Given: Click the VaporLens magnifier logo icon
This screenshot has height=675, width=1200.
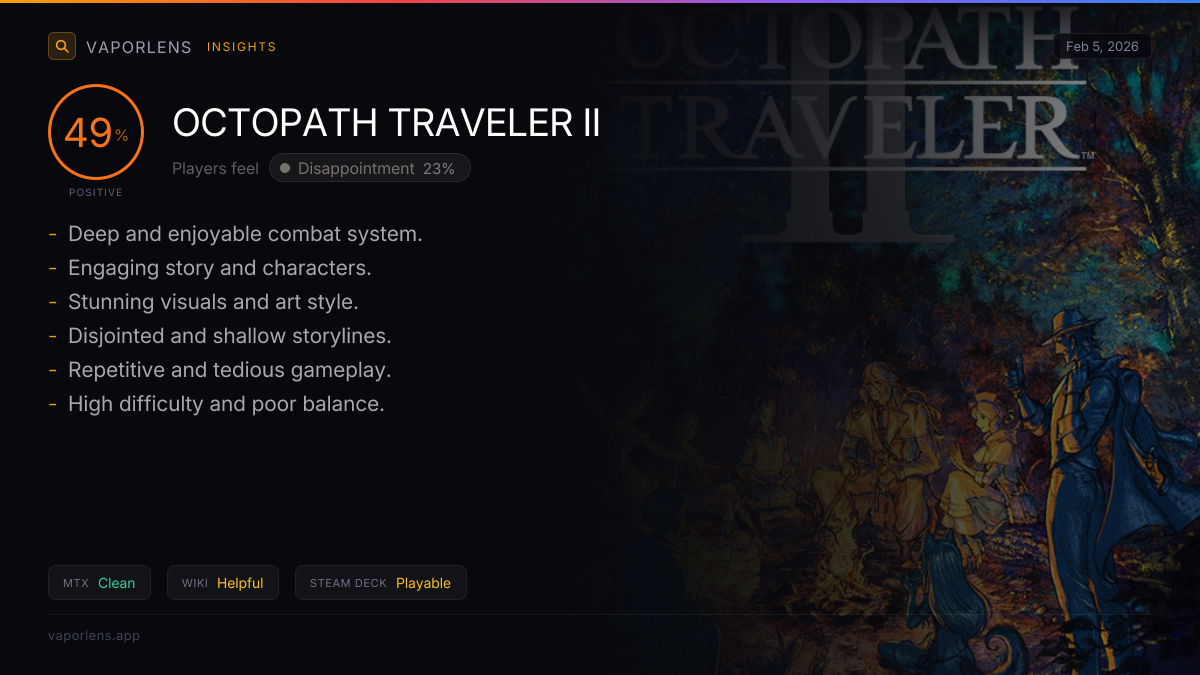Looking at the screenshot, I should point(62,46).
